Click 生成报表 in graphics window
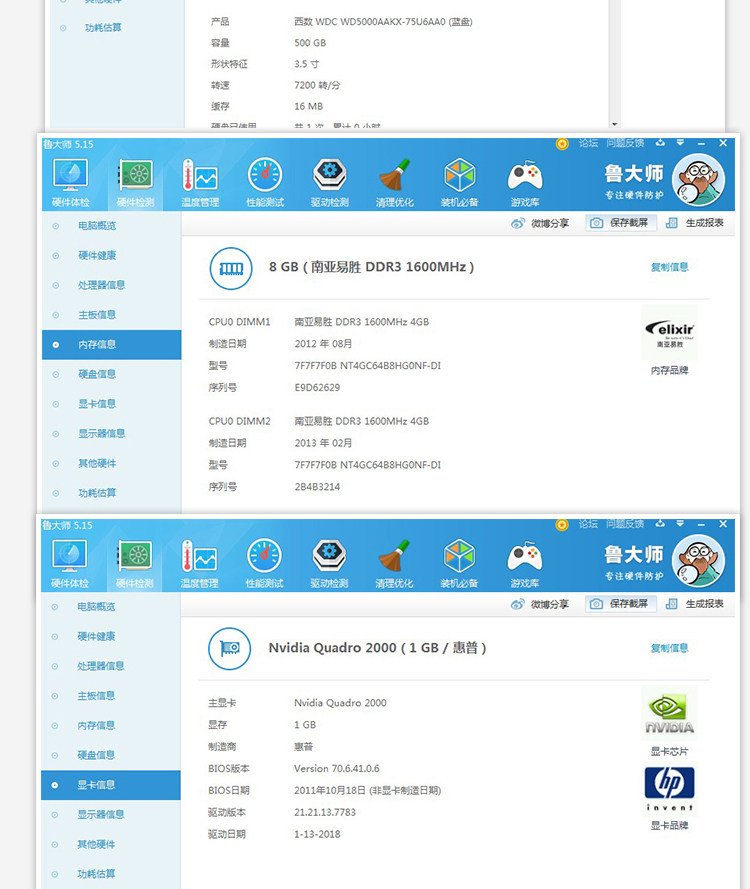The width and height of the screenshot is (750, 889). [695, 604]
